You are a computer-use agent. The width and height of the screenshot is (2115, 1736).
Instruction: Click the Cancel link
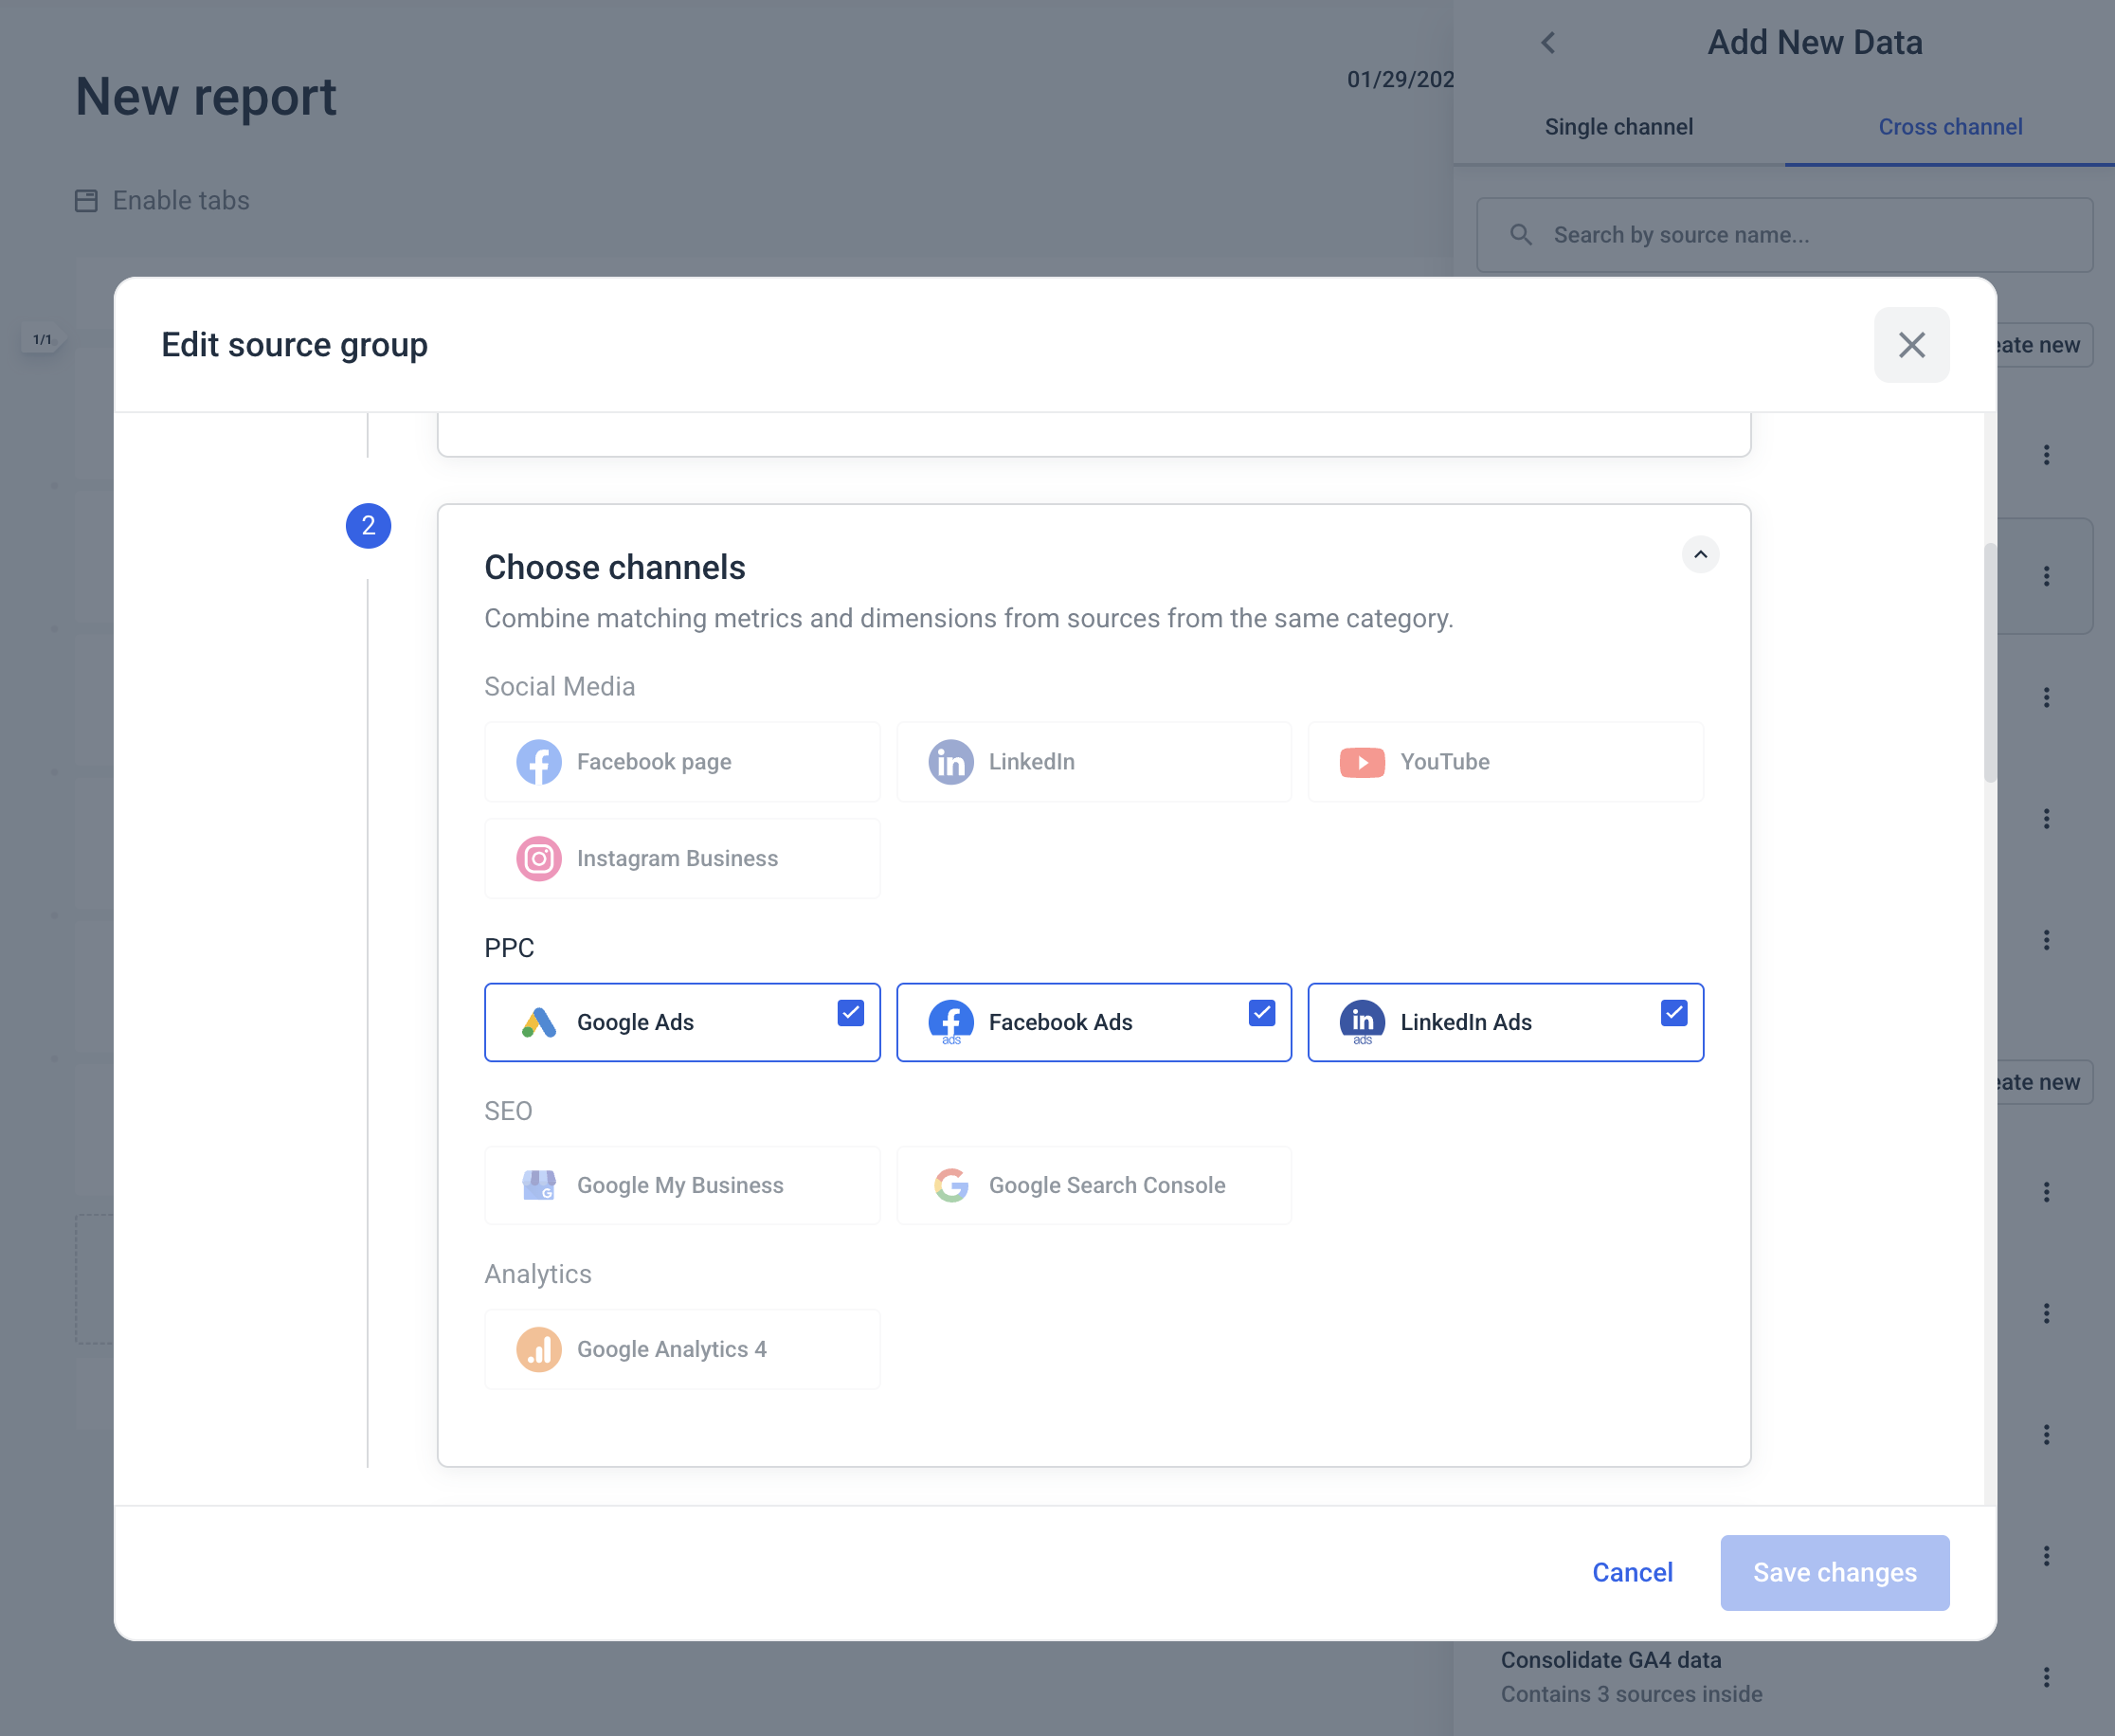pos(1631,1572)
